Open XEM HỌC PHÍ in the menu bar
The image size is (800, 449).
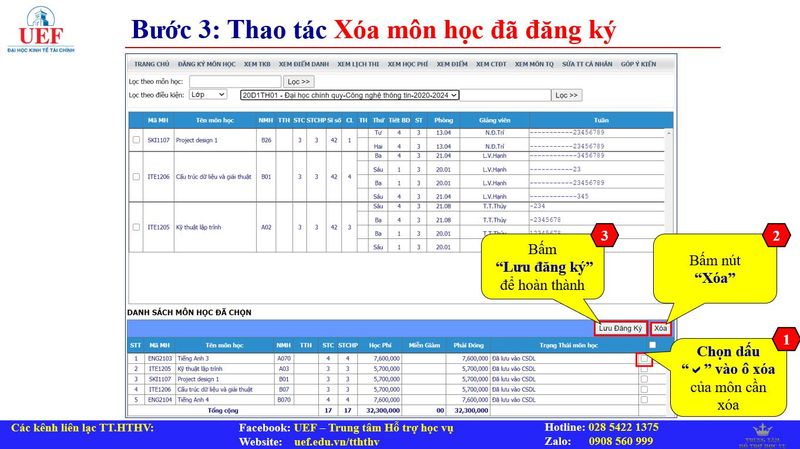pos(407,64)
